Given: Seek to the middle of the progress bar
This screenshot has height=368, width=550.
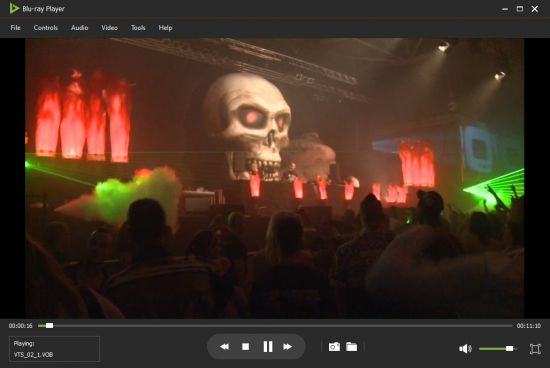Looking at the screenshot, I should tap(275, 326).
